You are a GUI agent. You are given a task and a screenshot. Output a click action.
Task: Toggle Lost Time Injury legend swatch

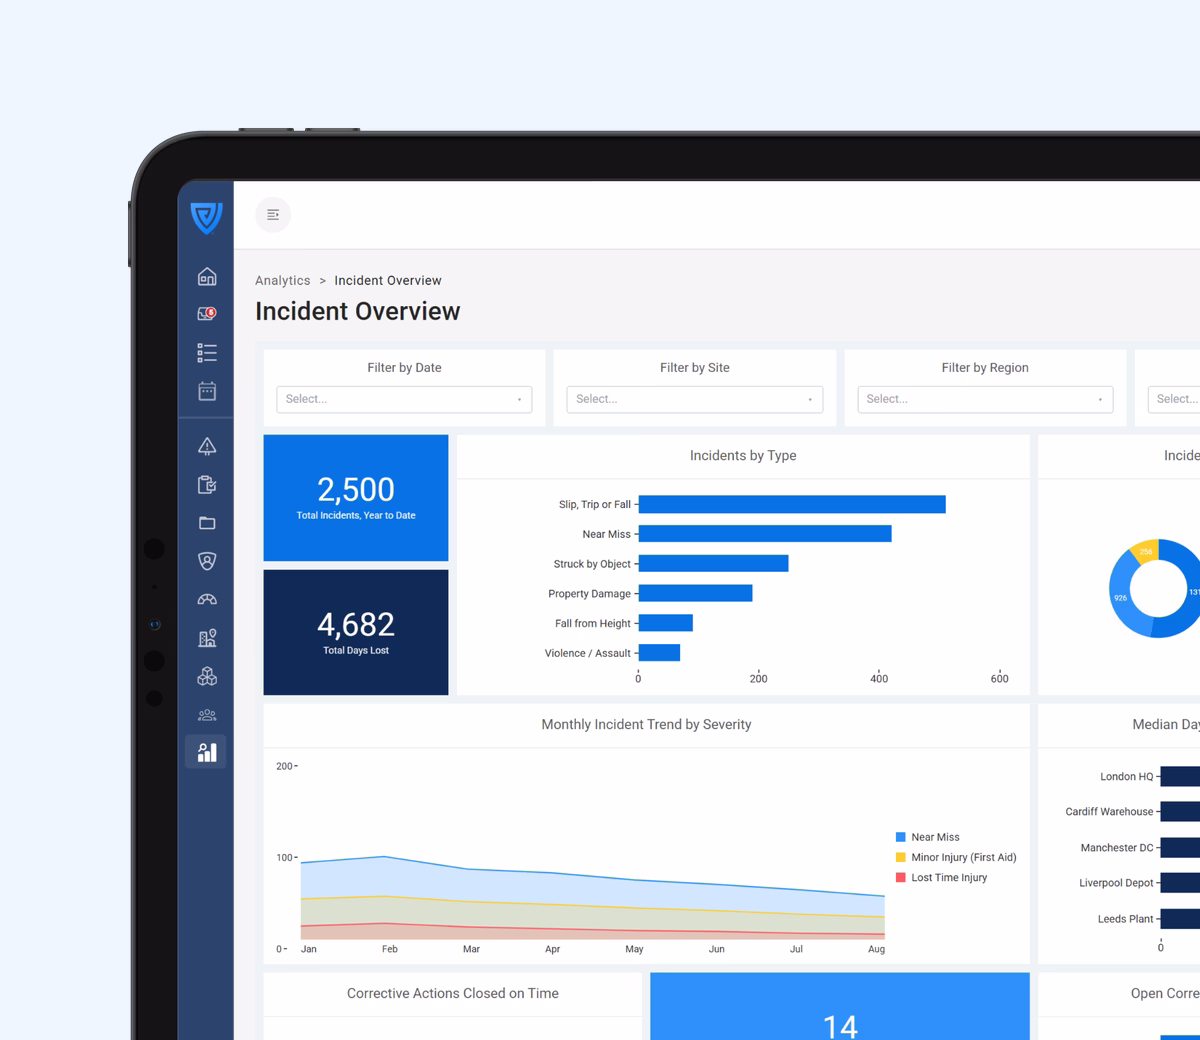tap(901, 877)
